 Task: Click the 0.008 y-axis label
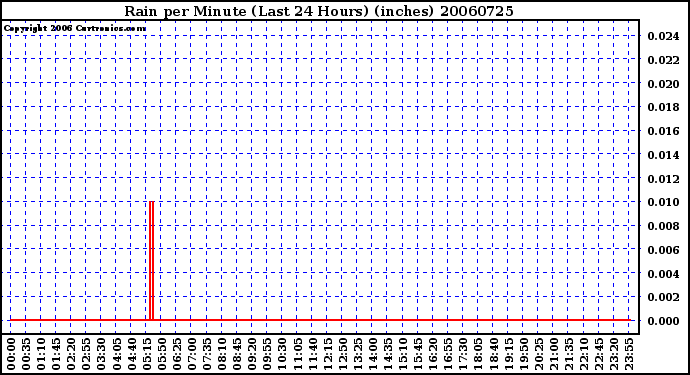point(663,226)
